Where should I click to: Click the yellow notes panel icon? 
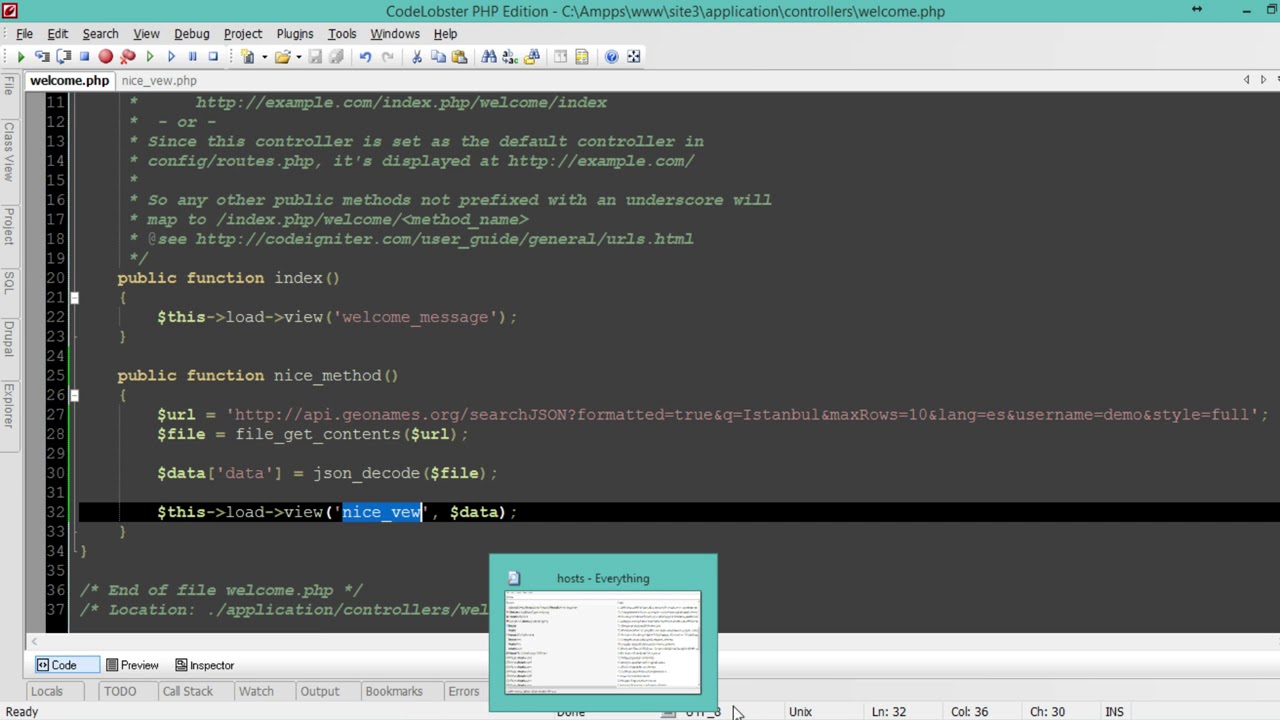pyautogui.click(x=582, y=57)
